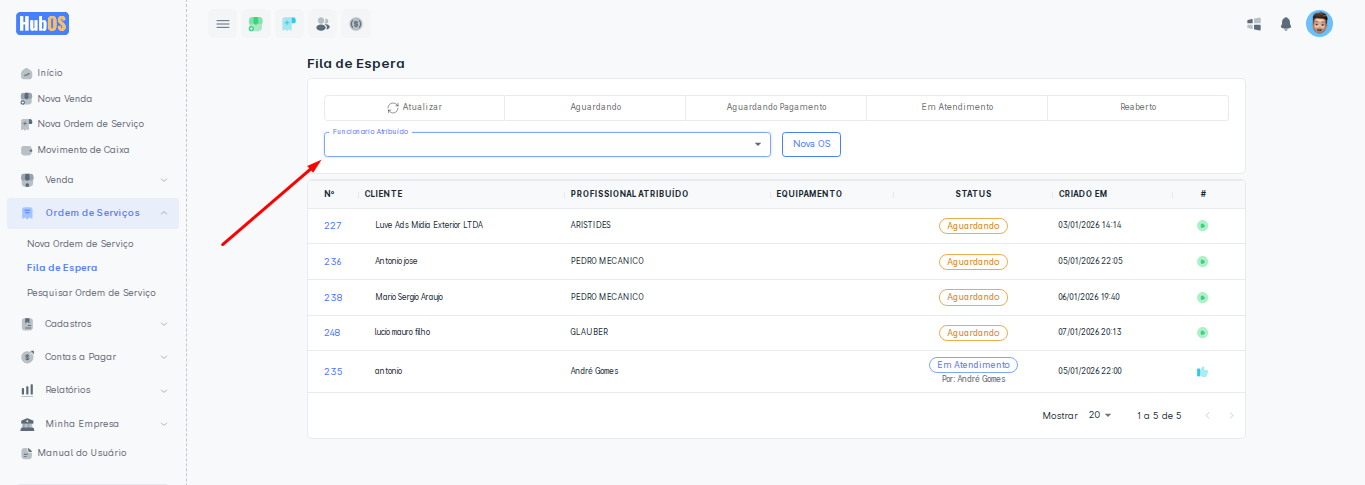The width and height of the screenshot is (1365, 485).
Task: Click the green store shortcut icon
Action: click(x=256, y=24)
